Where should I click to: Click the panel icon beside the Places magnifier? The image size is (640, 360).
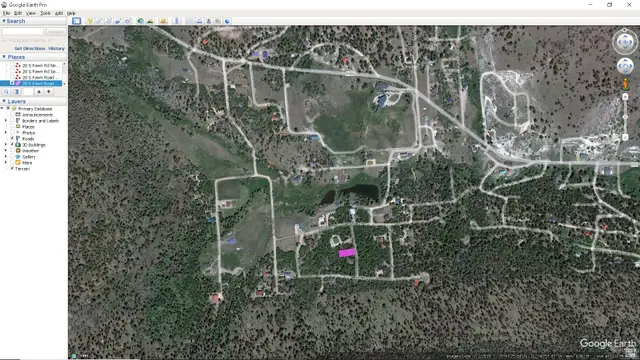pos(16,92)
